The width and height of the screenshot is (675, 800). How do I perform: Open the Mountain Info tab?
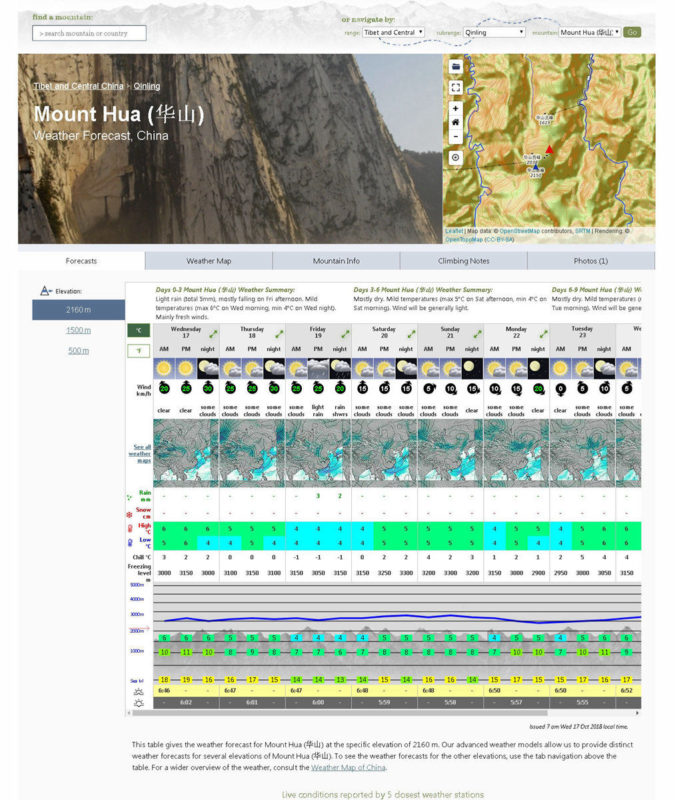tap(336, 261)
